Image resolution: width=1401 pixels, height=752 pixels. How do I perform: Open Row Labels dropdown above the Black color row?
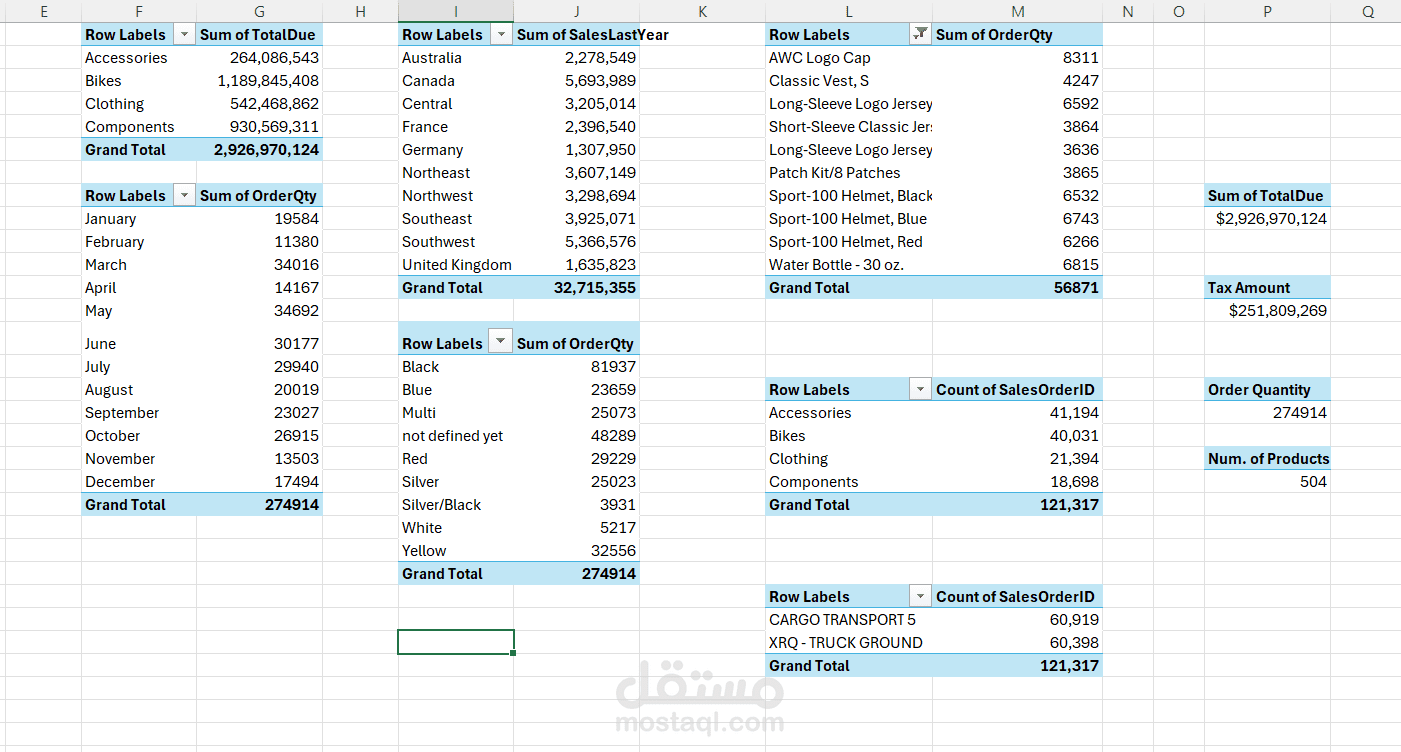(x=501, y=343)
